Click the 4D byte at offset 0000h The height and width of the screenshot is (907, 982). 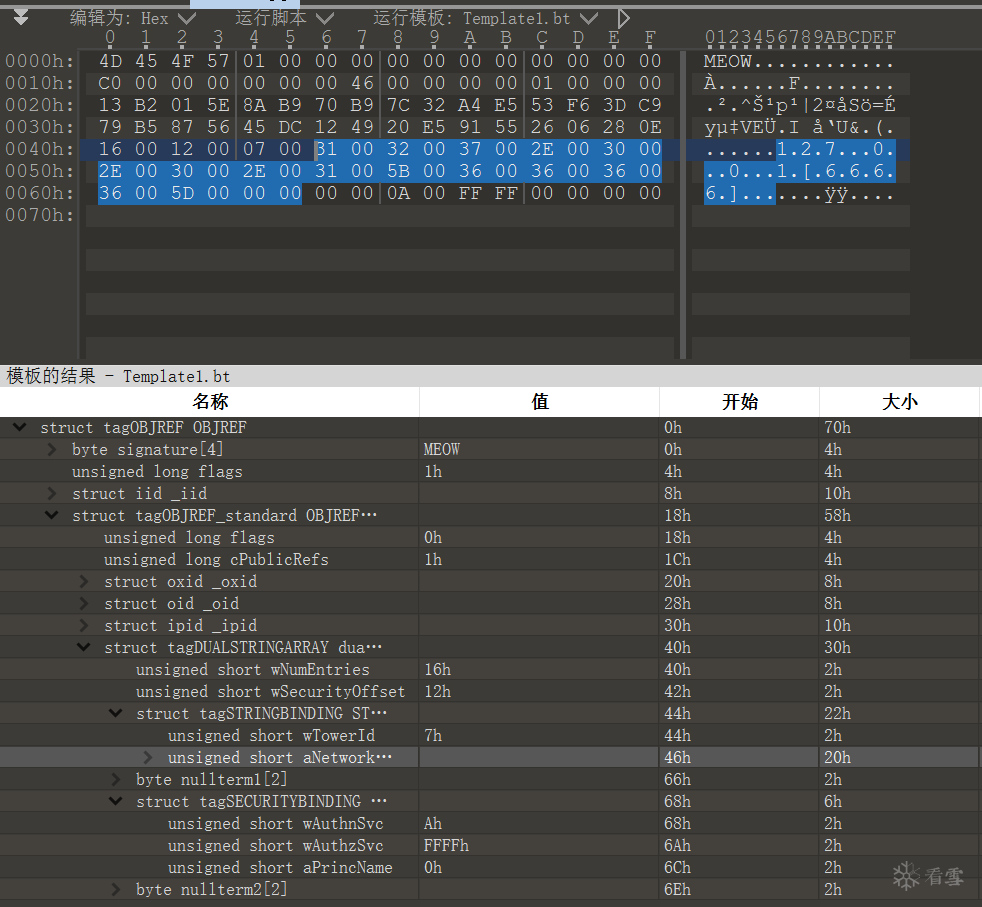point(110,60)
